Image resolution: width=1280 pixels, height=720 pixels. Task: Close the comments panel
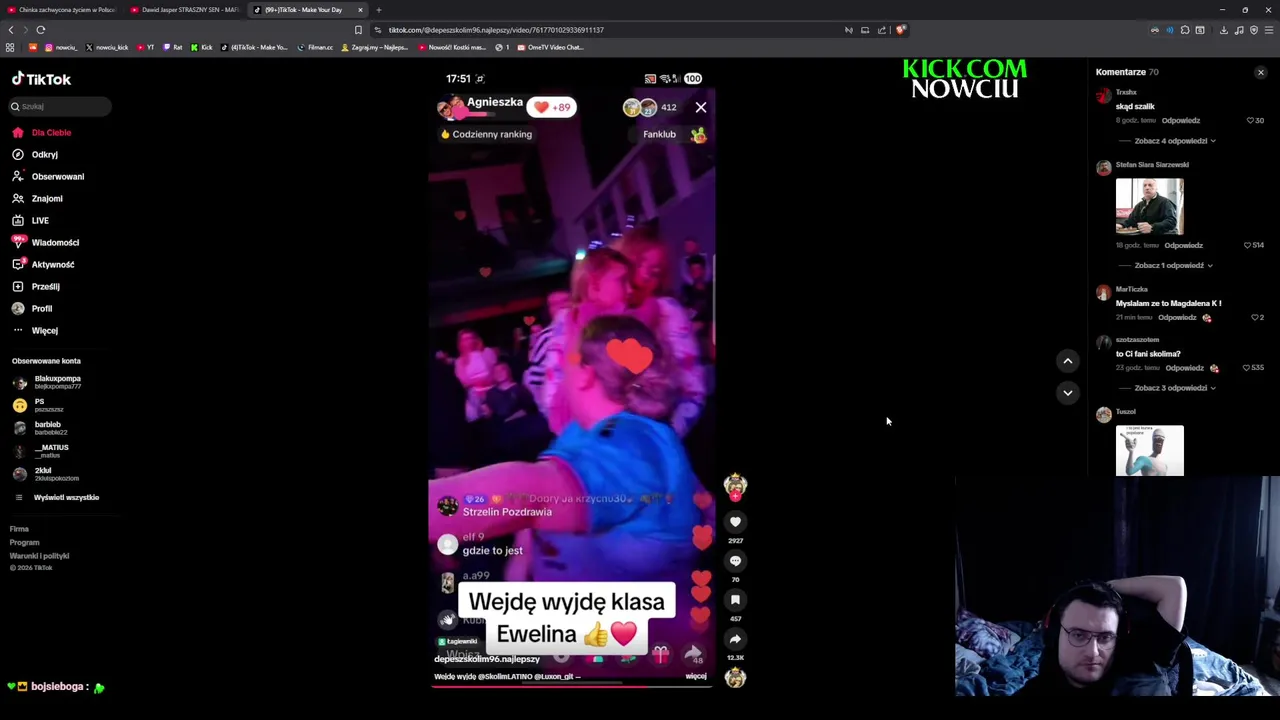pos(1260,72)
